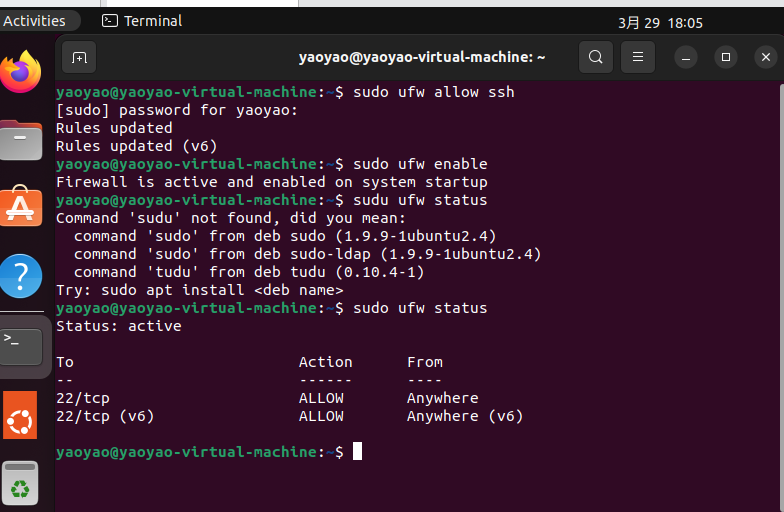Open Trash from the dock
The image size is (784, 512).
pyautogui.click(x=20, y=483)
